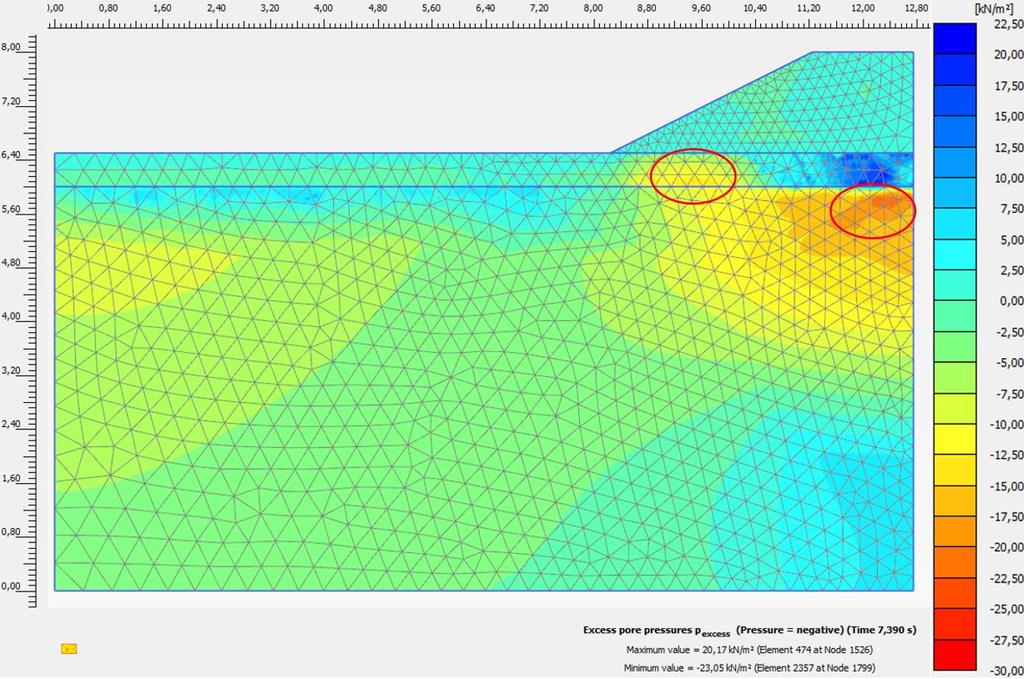Screen dimensions: 1024x679
Task: Click the Maximum value 20,17 kN/m² text
Action: click(749, 650)
